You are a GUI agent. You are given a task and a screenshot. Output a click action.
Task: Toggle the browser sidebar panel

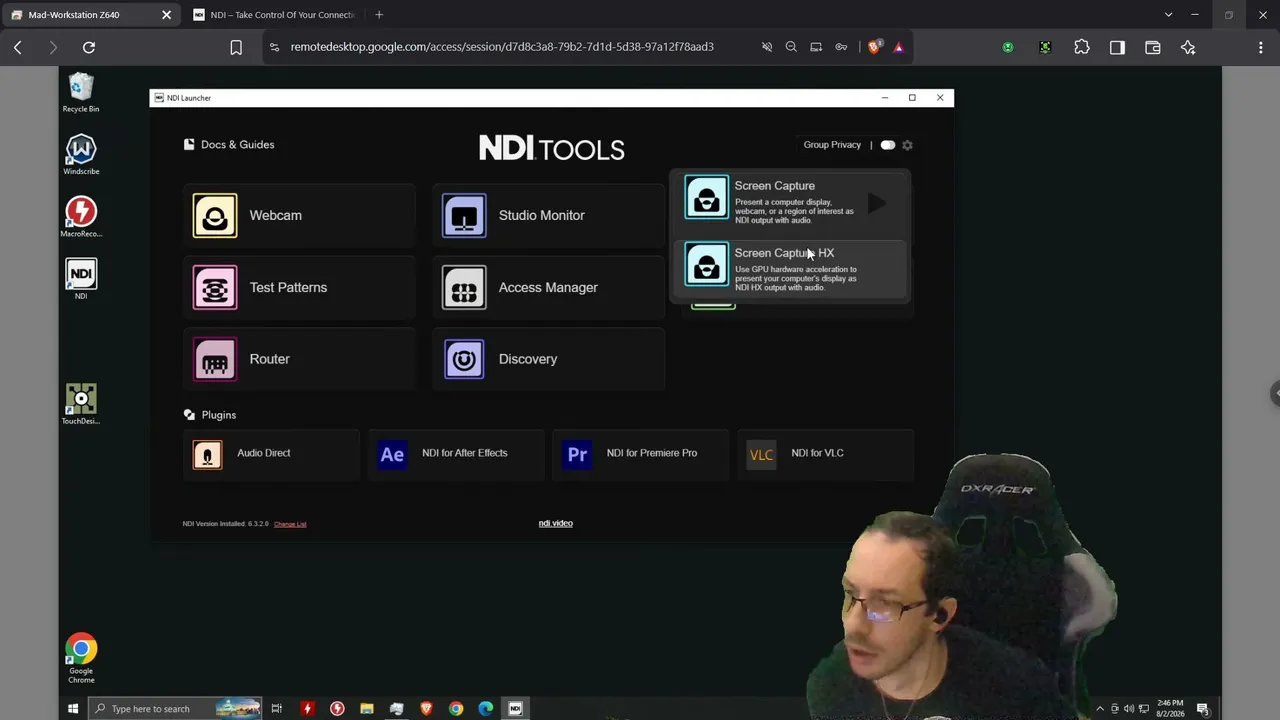1117,47
